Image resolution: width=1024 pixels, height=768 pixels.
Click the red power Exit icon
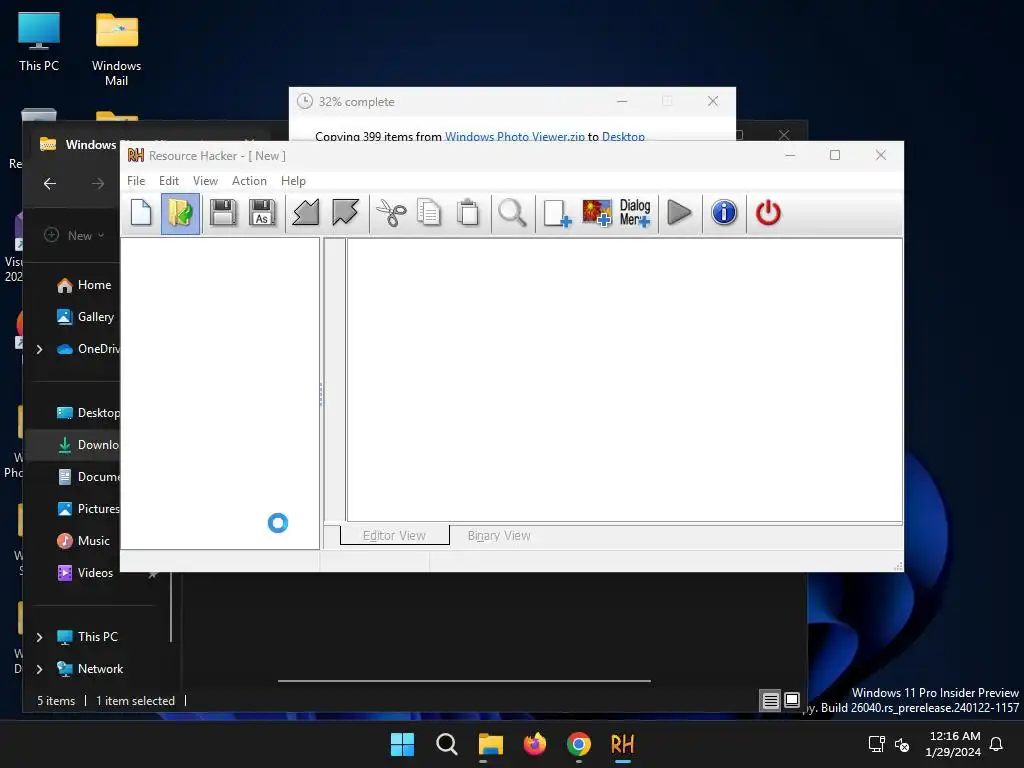click(768, 213)
